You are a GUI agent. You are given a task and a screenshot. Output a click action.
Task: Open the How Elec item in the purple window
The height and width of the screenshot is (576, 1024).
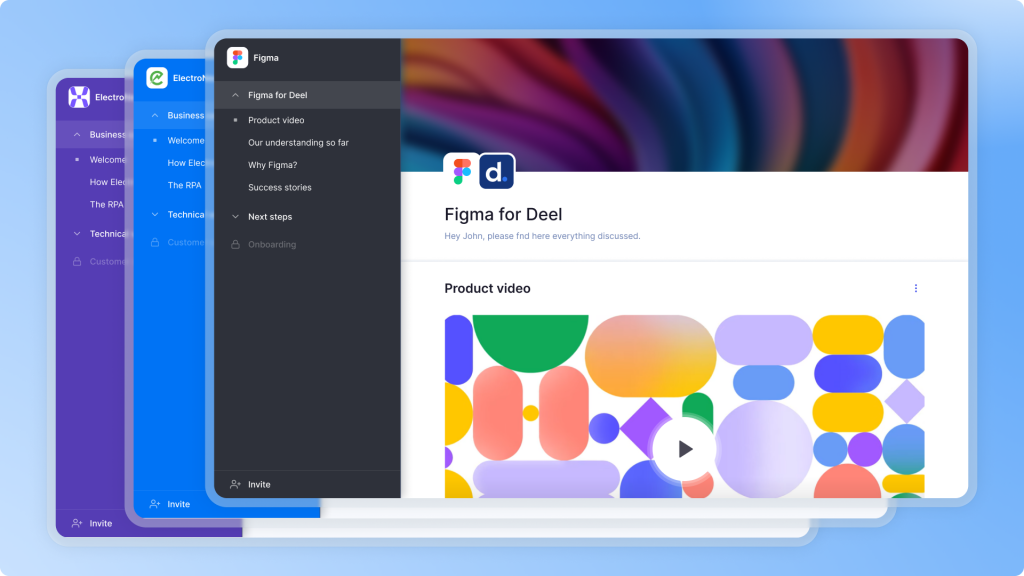pos(107,182)
